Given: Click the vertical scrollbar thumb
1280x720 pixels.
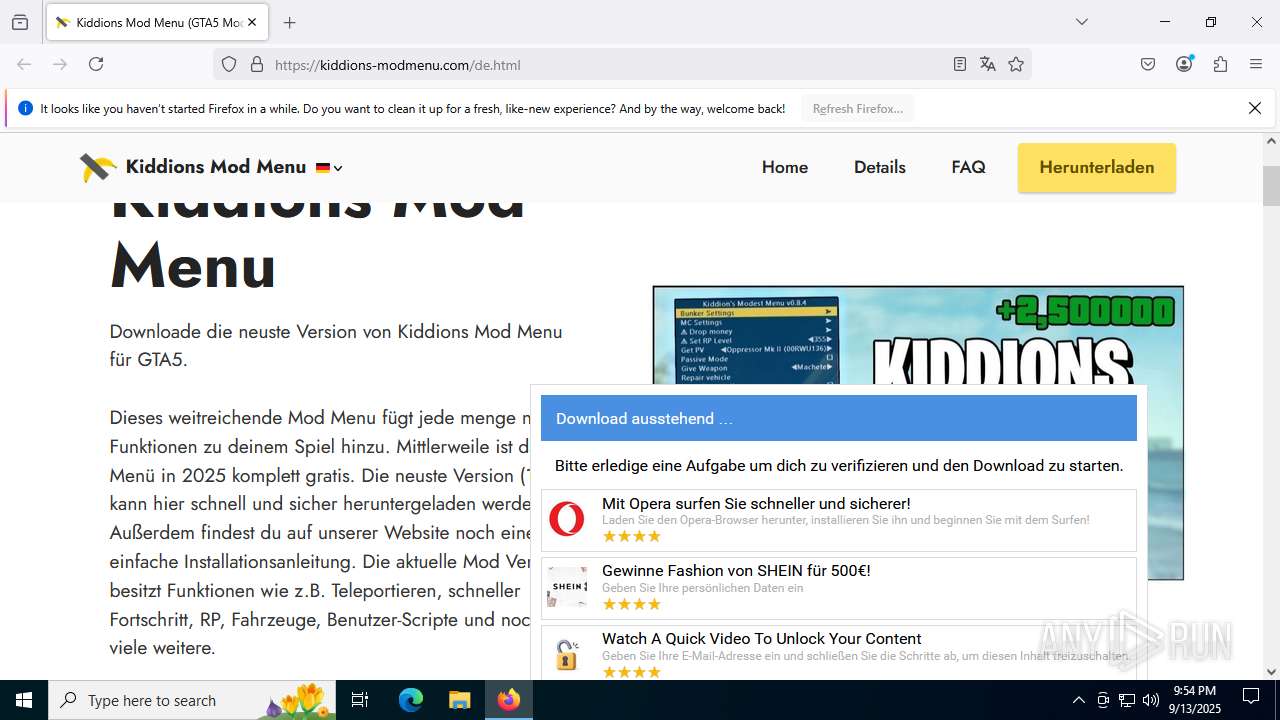Looking at the screenshot, I should tap(1271, 186).
